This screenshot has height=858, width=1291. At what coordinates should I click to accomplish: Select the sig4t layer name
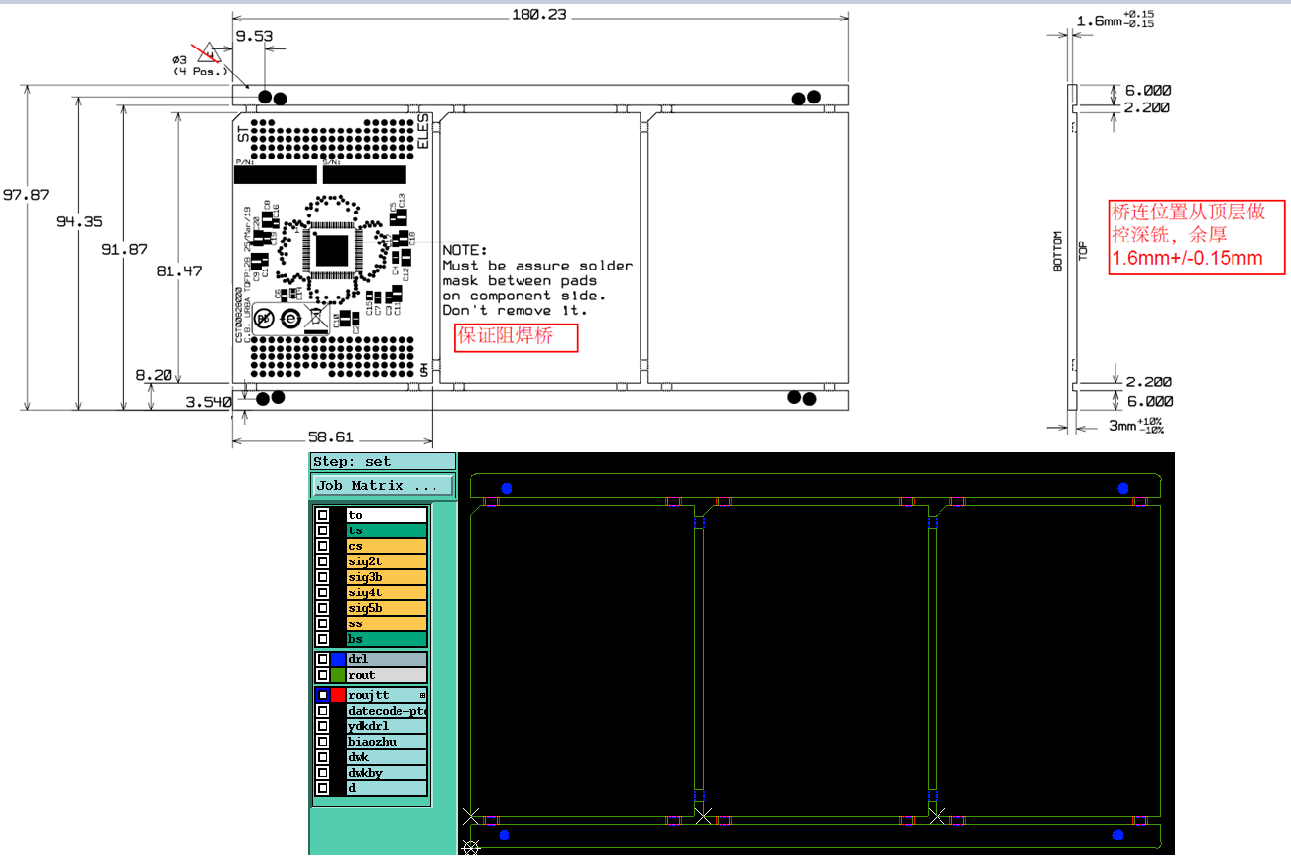[387, 593]
